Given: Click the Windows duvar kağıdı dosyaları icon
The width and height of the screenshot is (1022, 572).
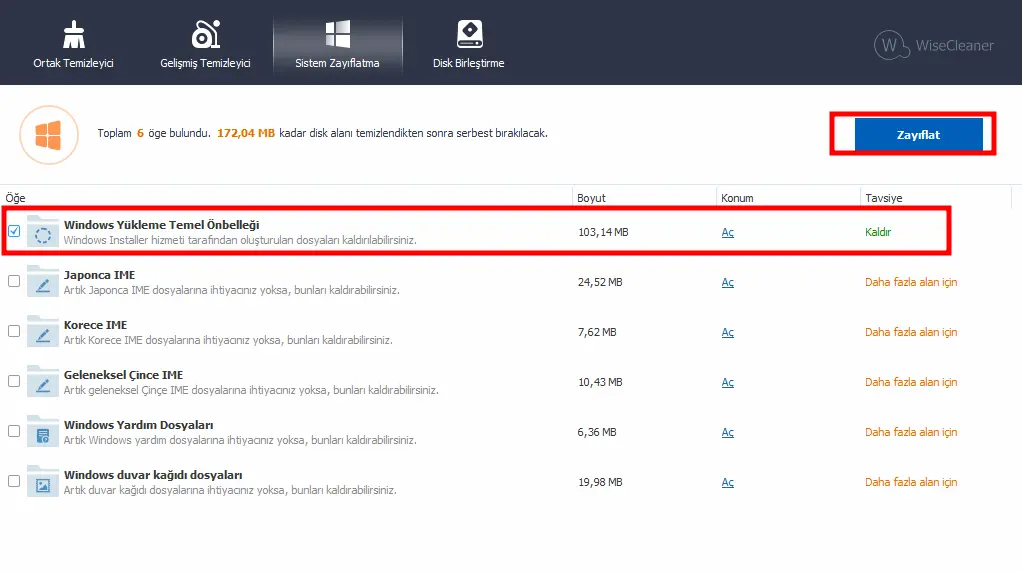Looking at the screenshot, I should pyautogui.click(x=43, y=482).
